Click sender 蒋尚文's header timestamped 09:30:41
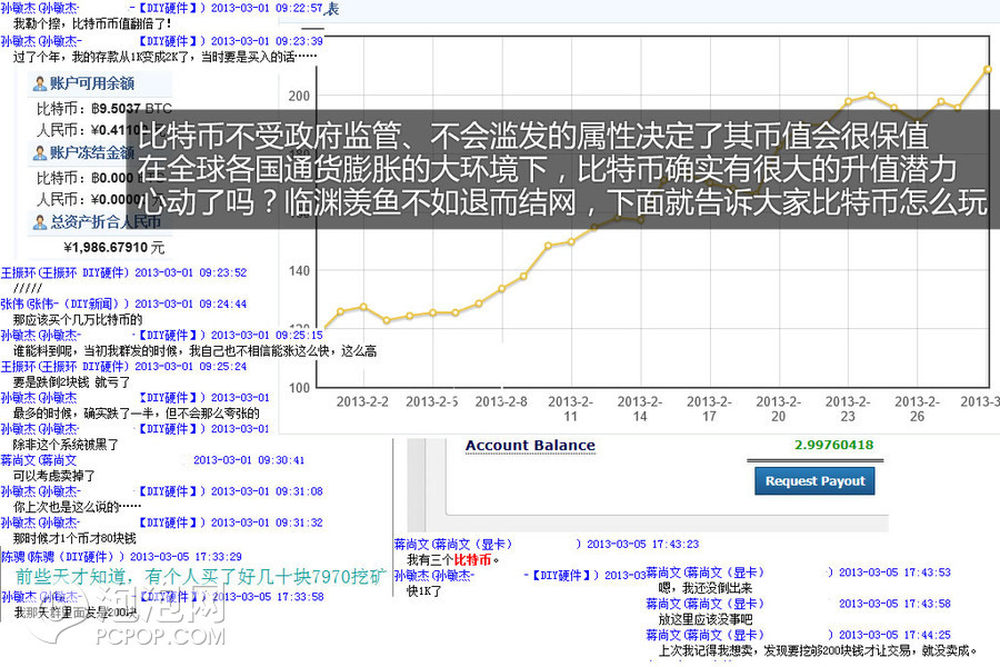 [x=152, y=460]
